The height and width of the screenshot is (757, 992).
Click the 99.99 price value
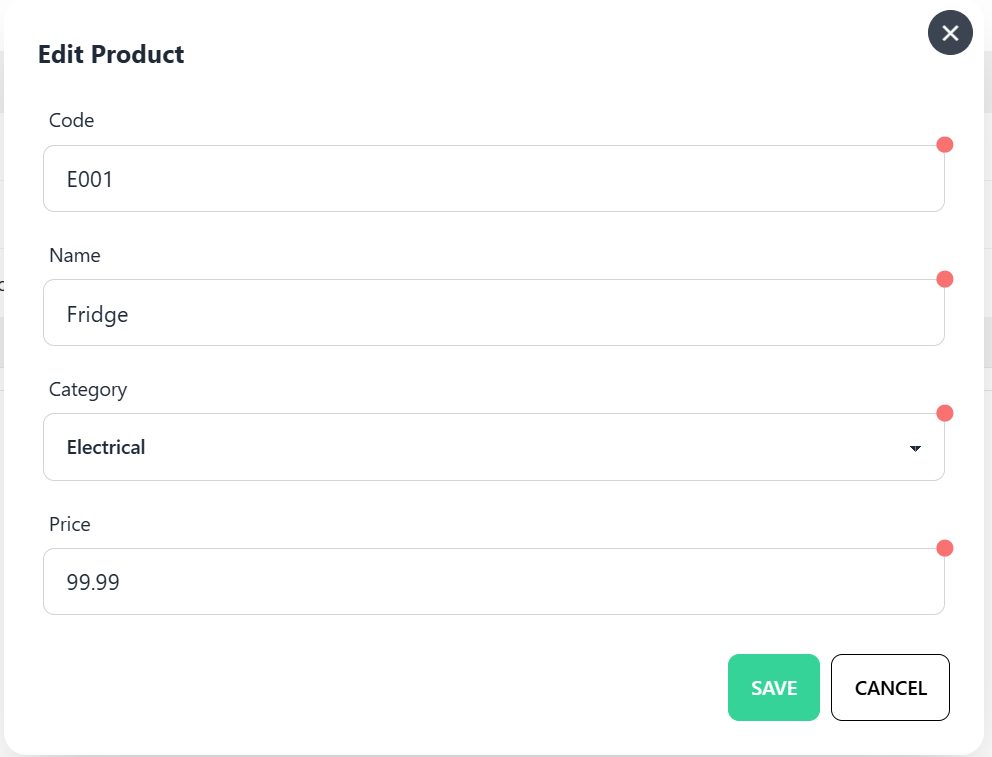point(93,582)
